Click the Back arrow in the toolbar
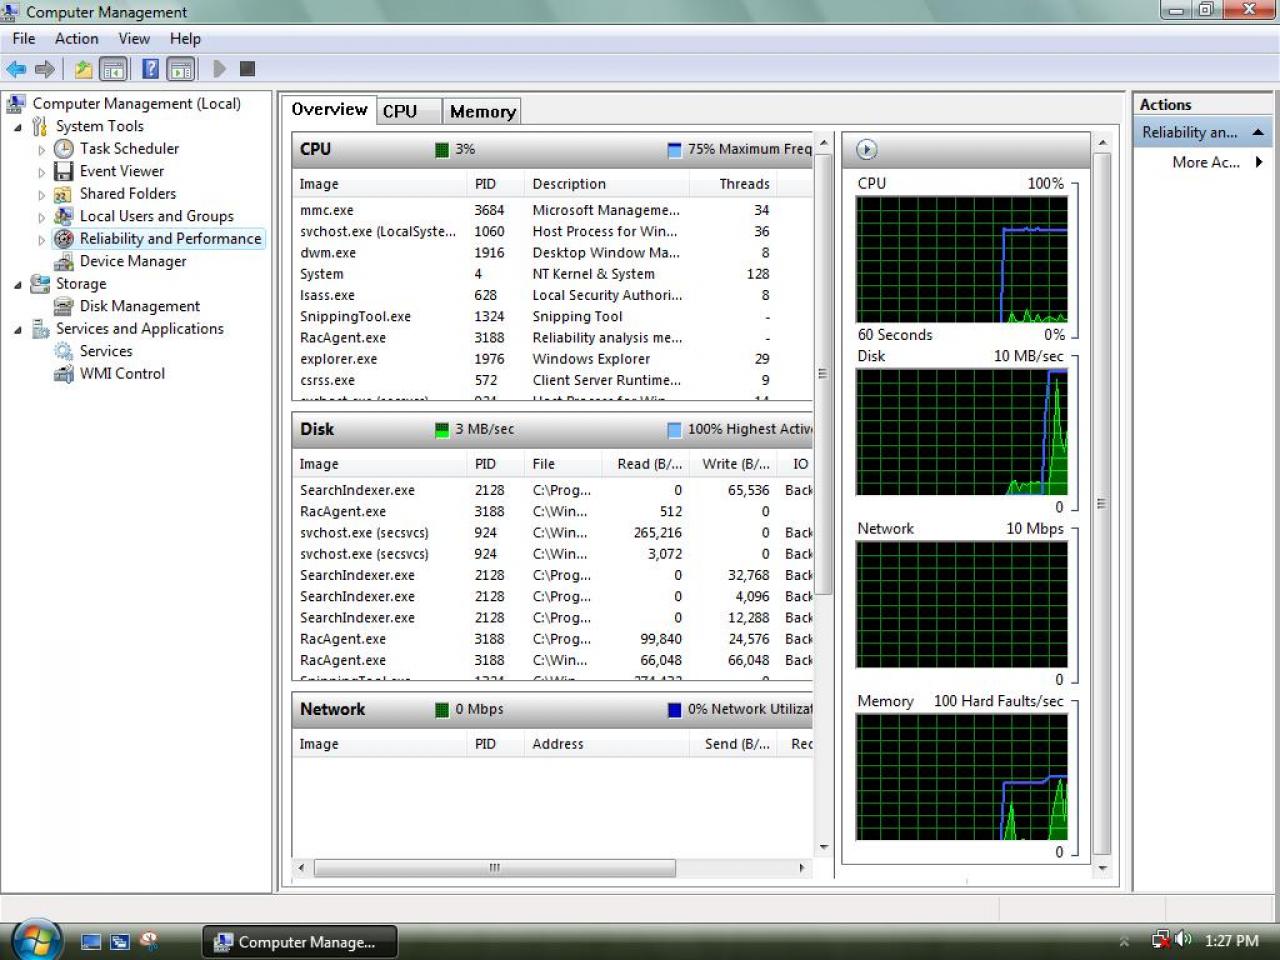 click(16, 69)
